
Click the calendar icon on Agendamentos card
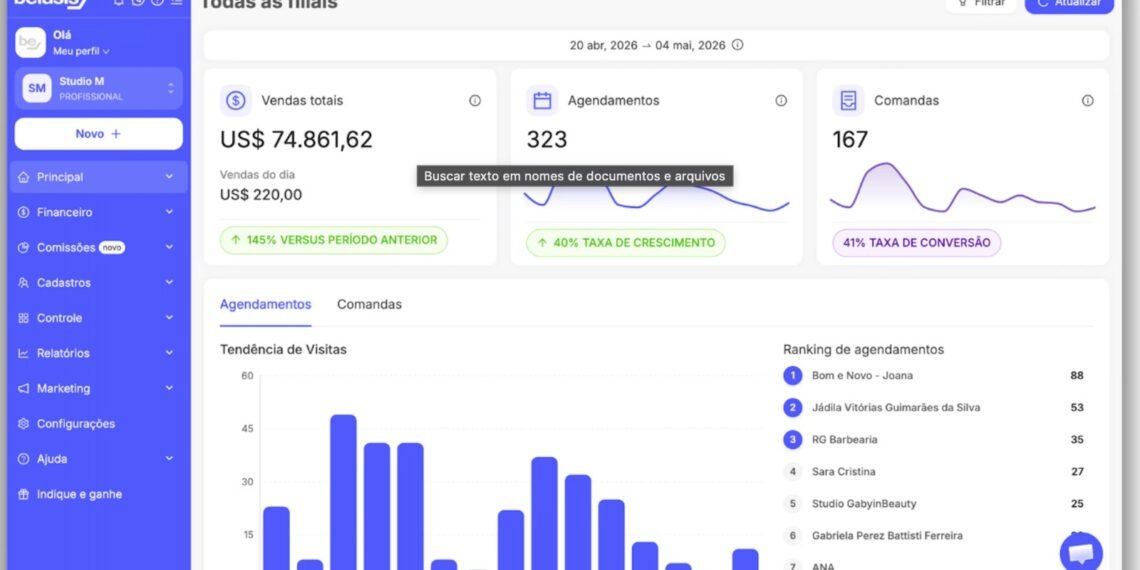(542, 100)
